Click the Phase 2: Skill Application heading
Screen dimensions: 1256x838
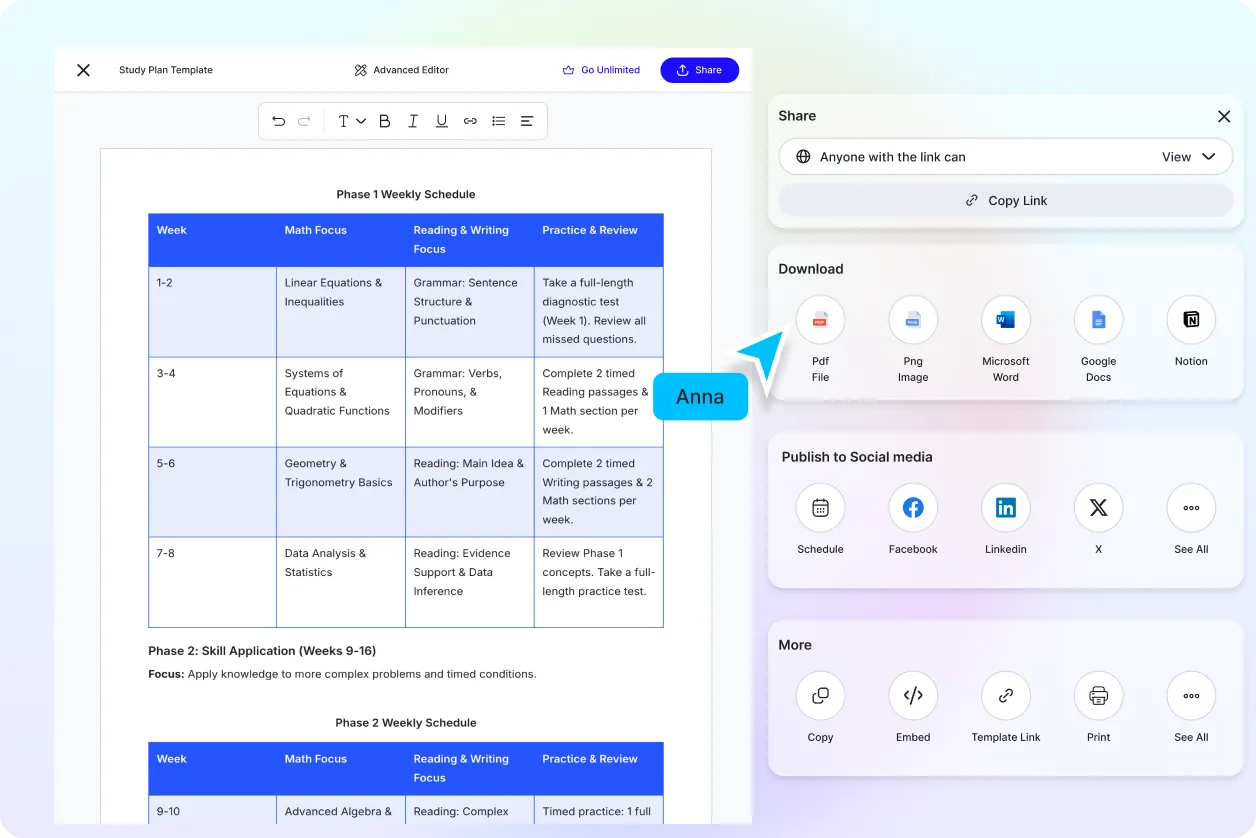[x=262, y=651]
